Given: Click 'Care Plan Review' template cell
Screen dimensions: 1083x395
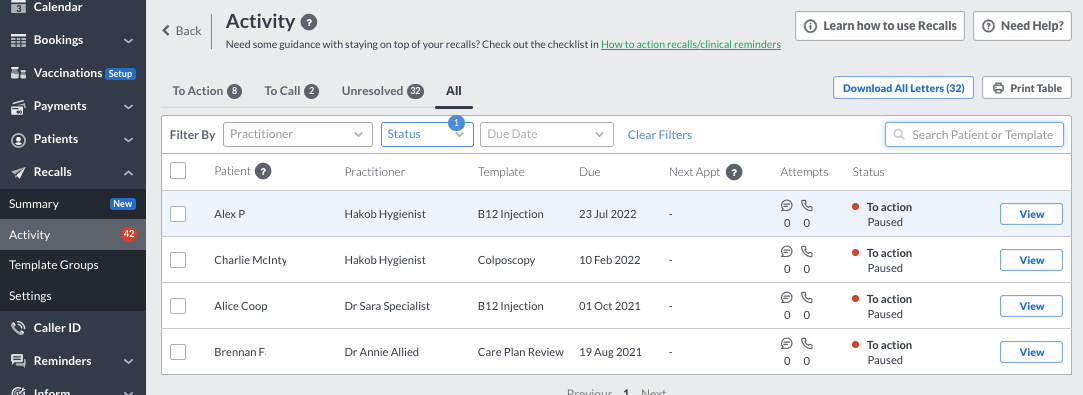Looking at the screenshot, I should click(521, 352).
